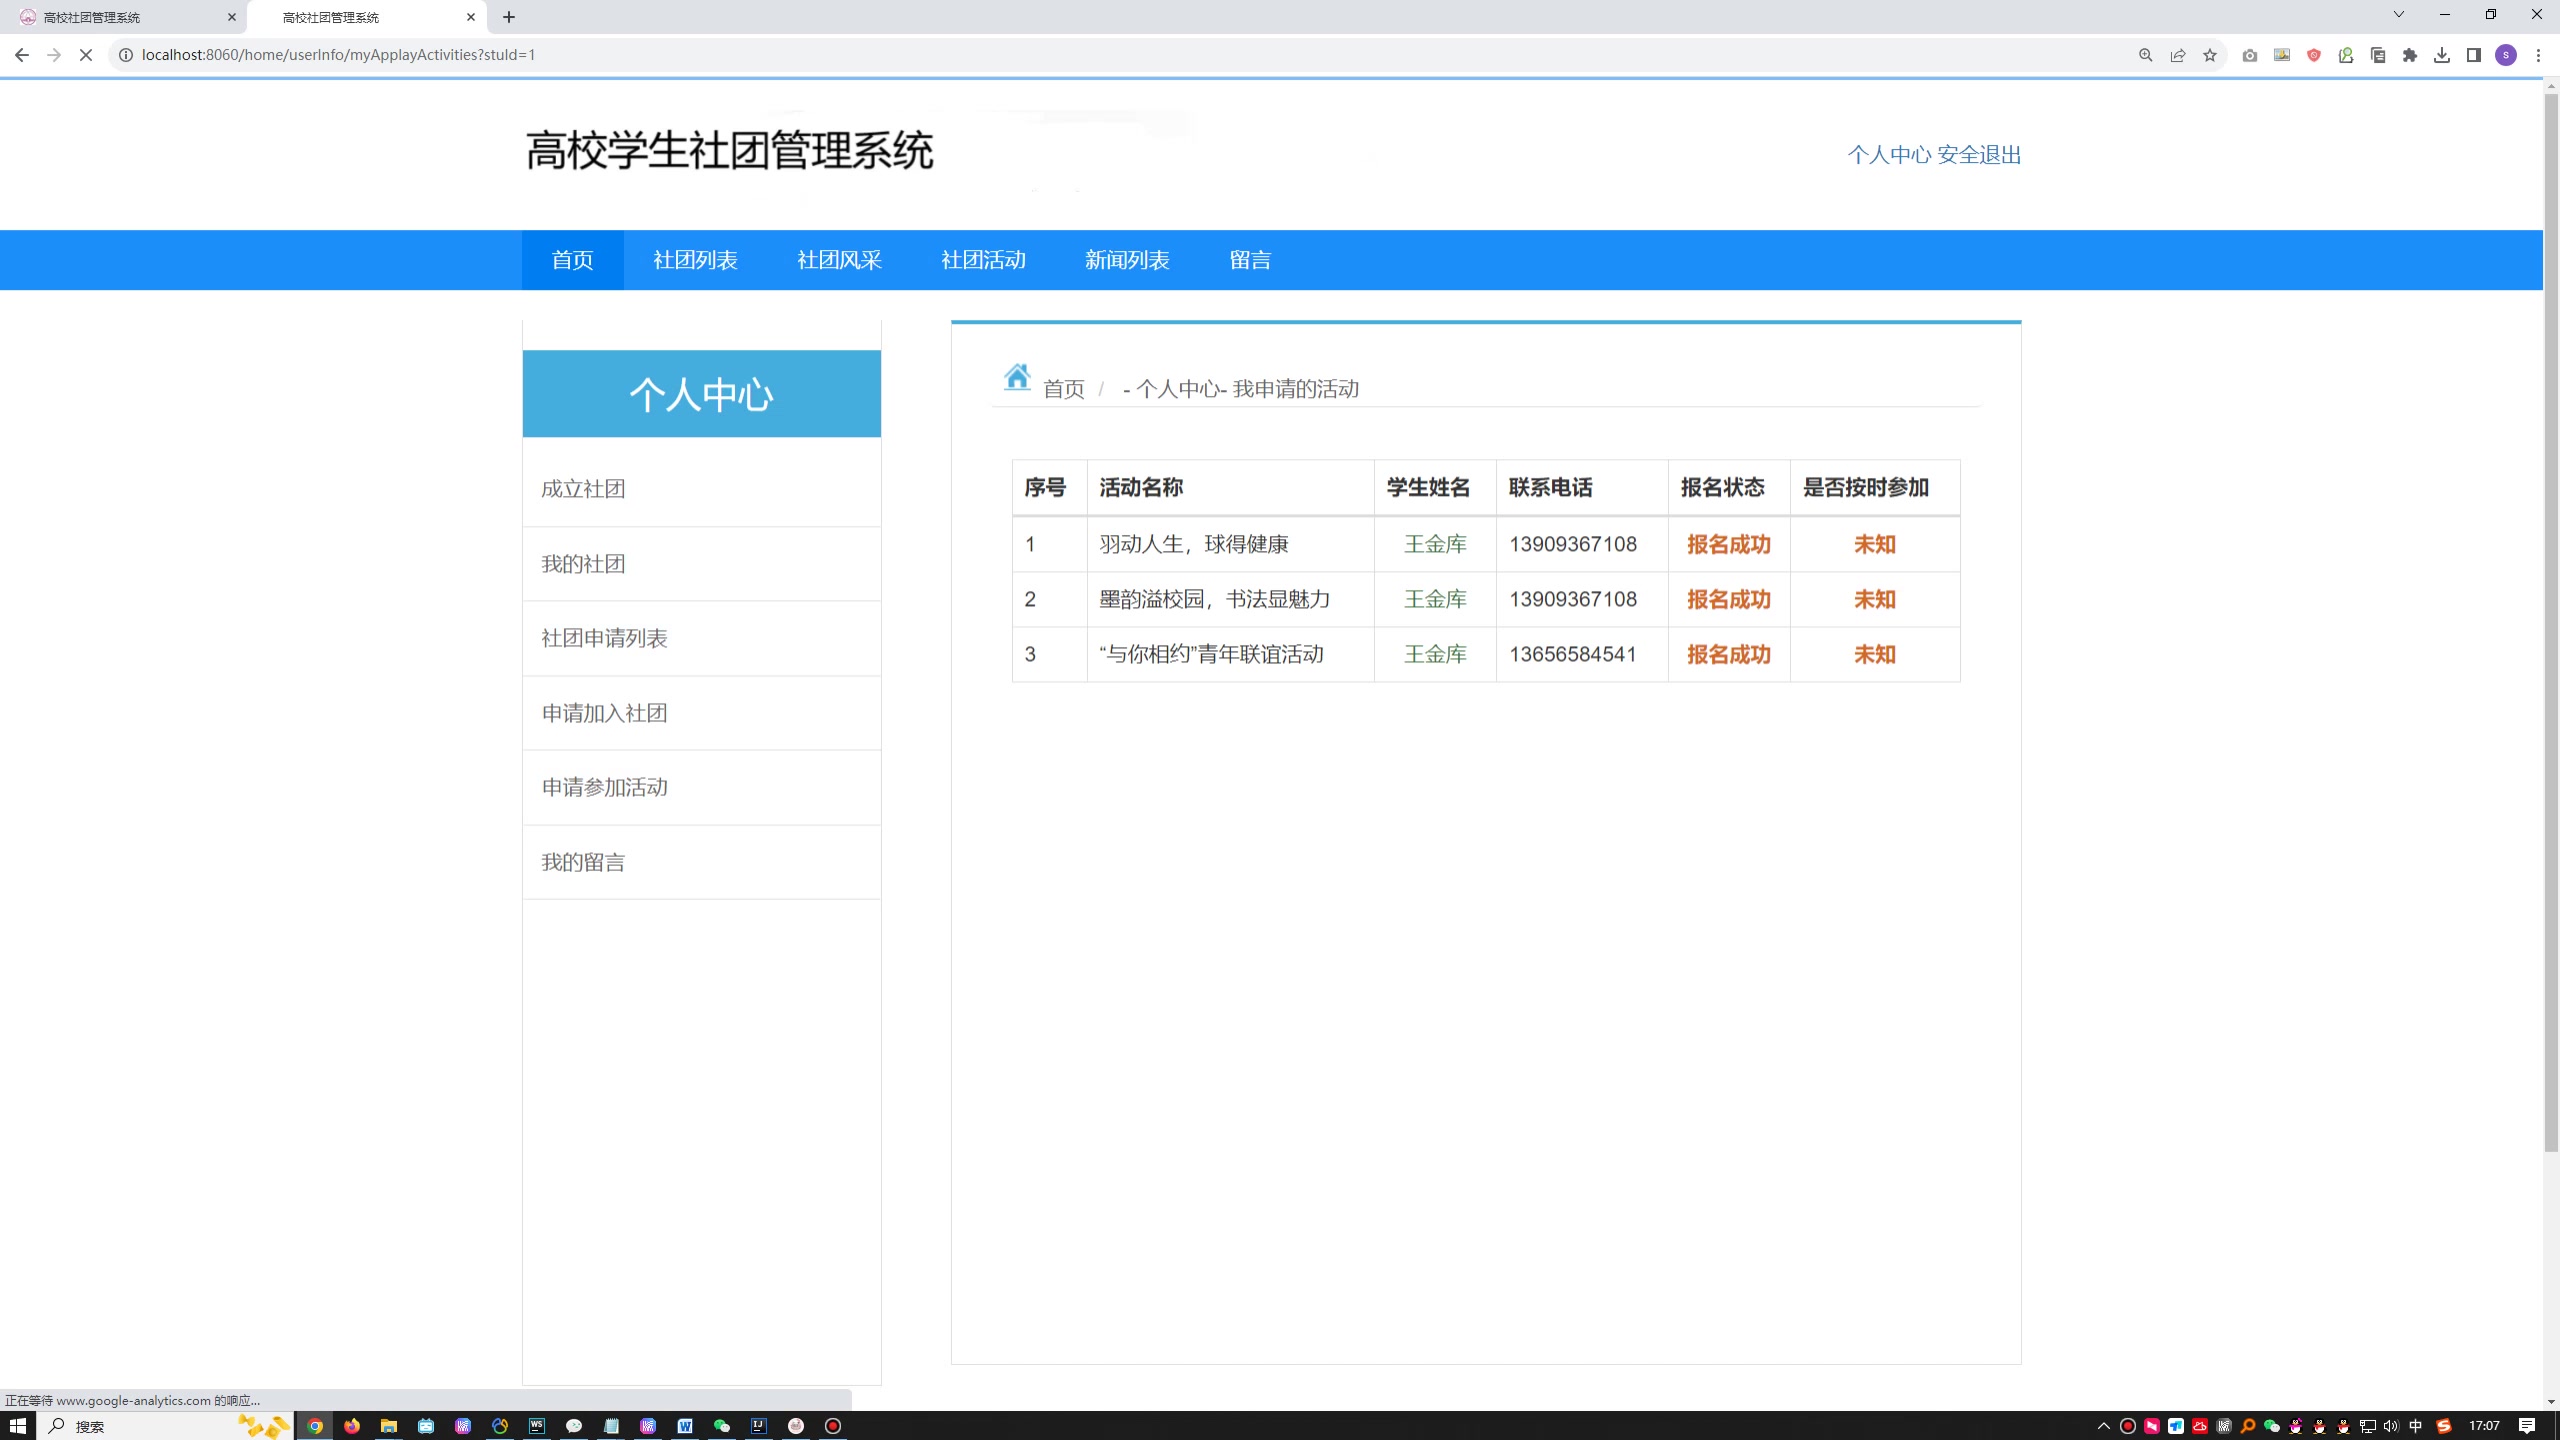
Task: Open the tab search chevron
Action: tap(2398, 14)
